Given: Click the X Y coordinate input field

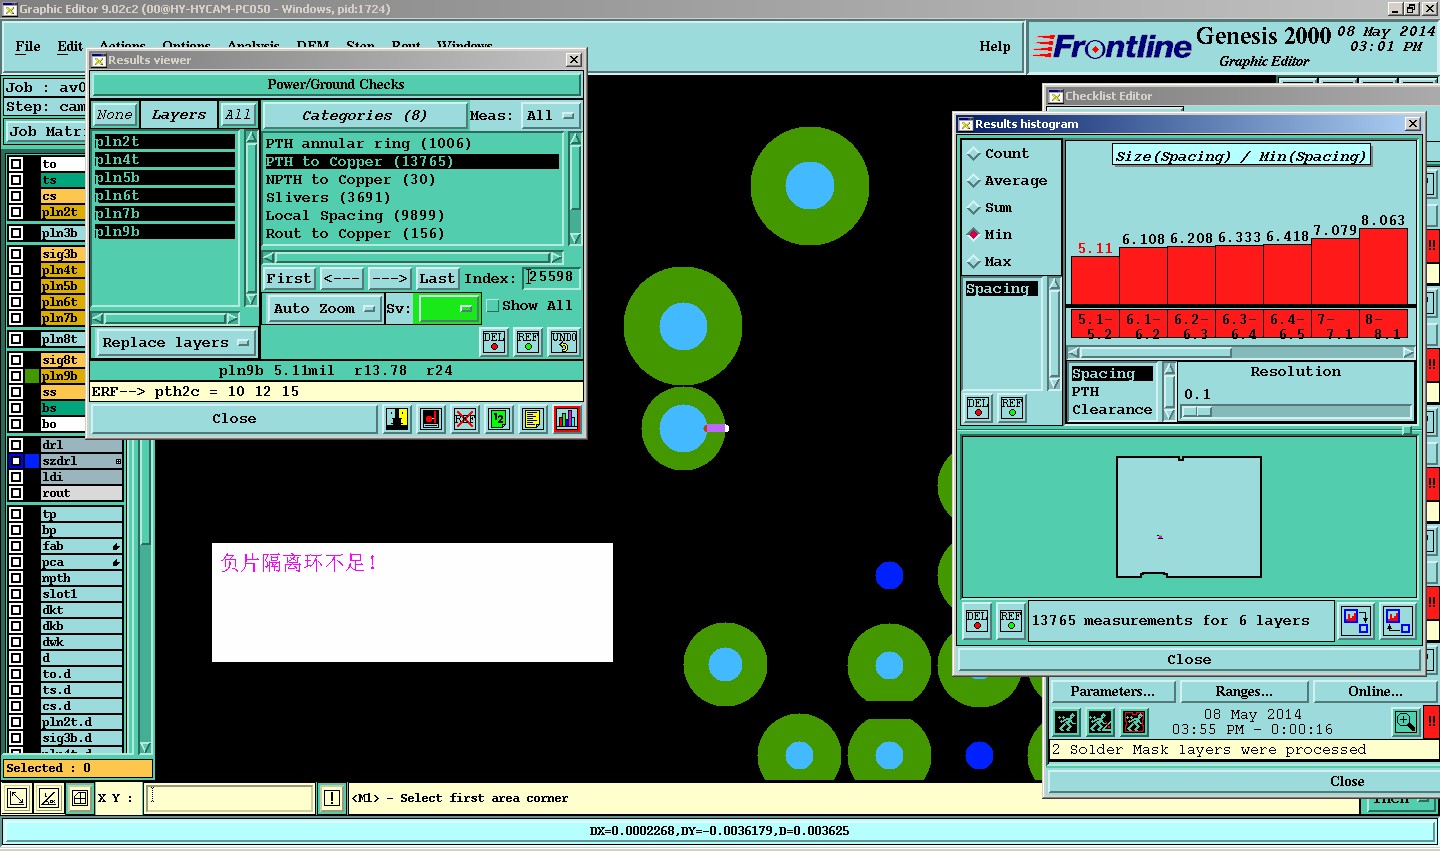Looking at the screenshot, I should pyautogui.click(x=230, y=798).
